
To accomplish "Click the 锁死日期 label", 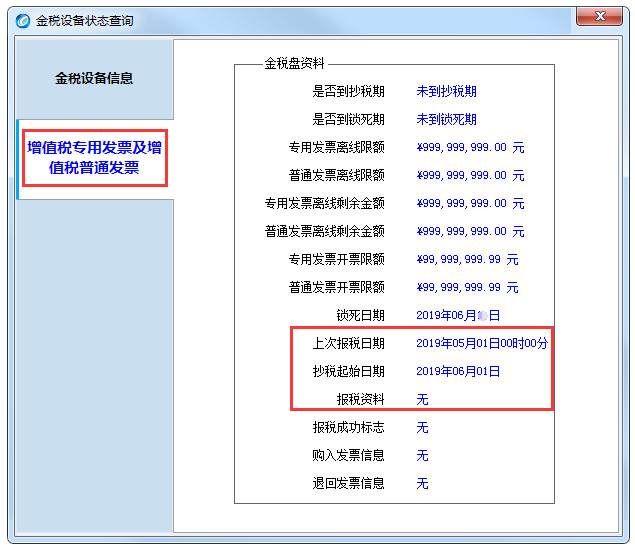I will [360, 315].
